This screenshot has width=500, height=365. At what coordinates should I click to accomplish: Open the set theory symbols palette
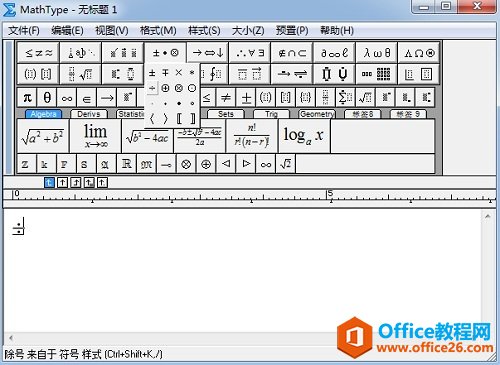[x=292, y=53]
